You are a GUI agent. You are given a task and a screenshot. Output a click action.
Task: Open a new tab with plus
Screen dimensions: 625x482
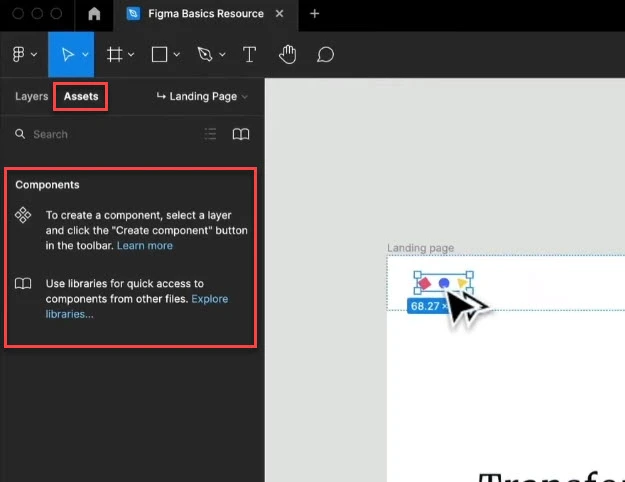[314, 14]
